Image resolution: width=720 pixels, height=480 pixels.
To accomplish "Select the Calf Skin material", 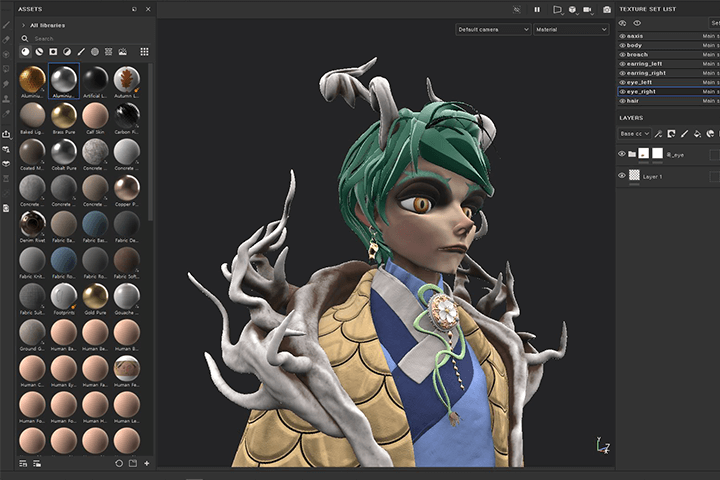I will coord(95,119).
